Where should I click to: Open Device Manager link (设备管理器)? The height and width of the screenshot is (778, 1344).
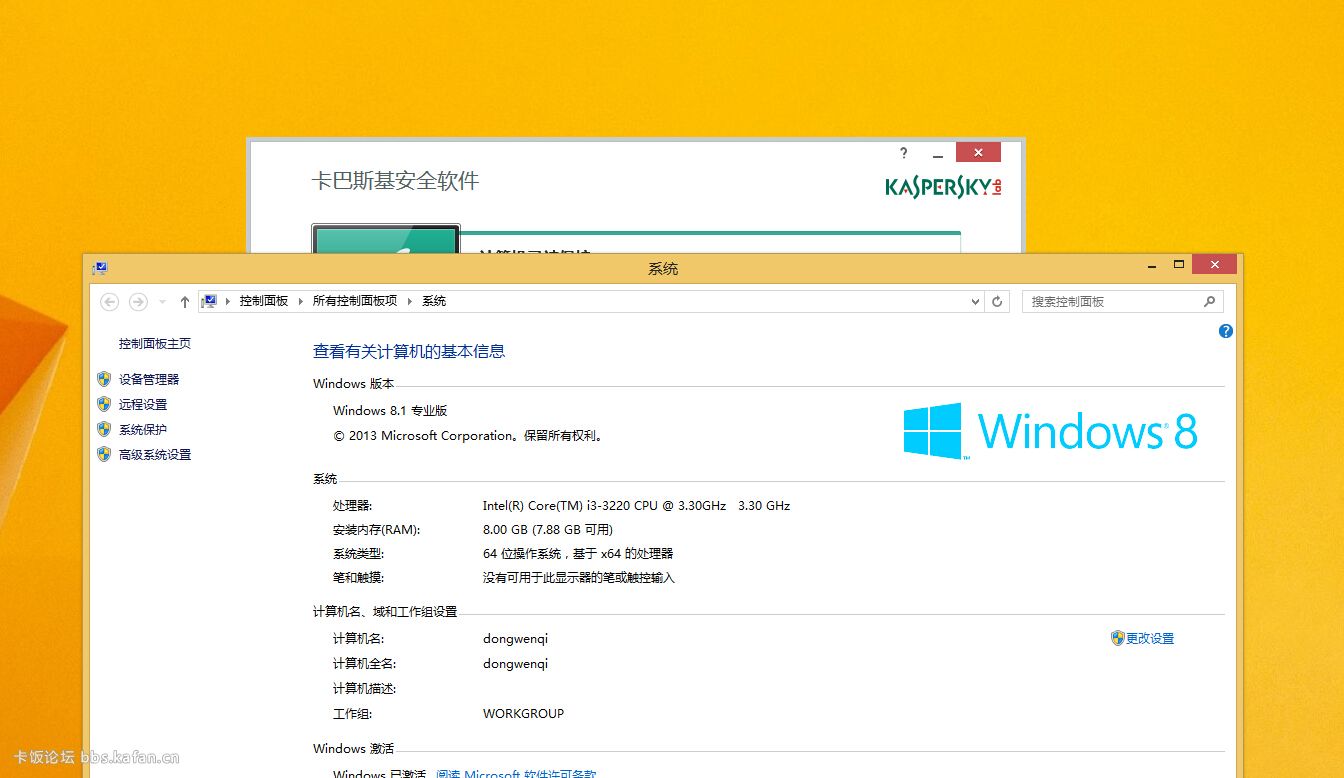click(149, 379)
